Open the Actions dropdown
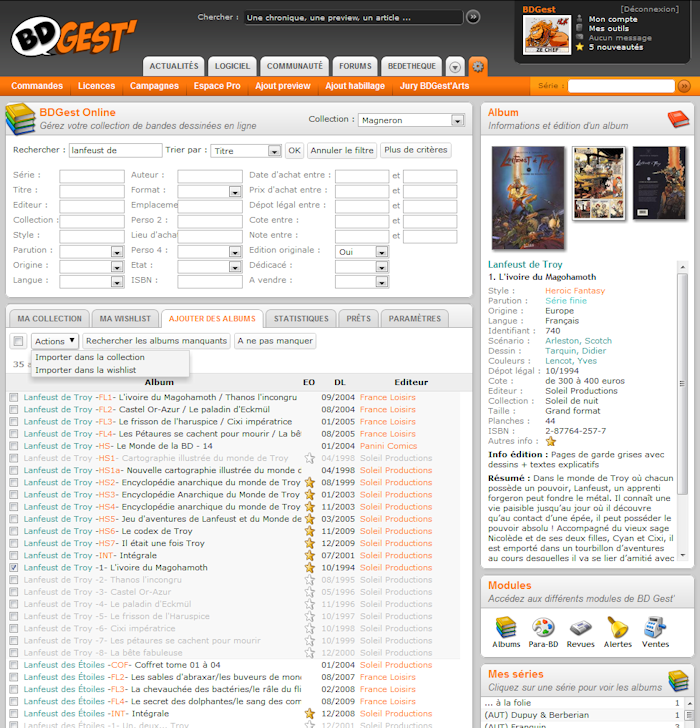700x728 pixels. tap(55, 341)
